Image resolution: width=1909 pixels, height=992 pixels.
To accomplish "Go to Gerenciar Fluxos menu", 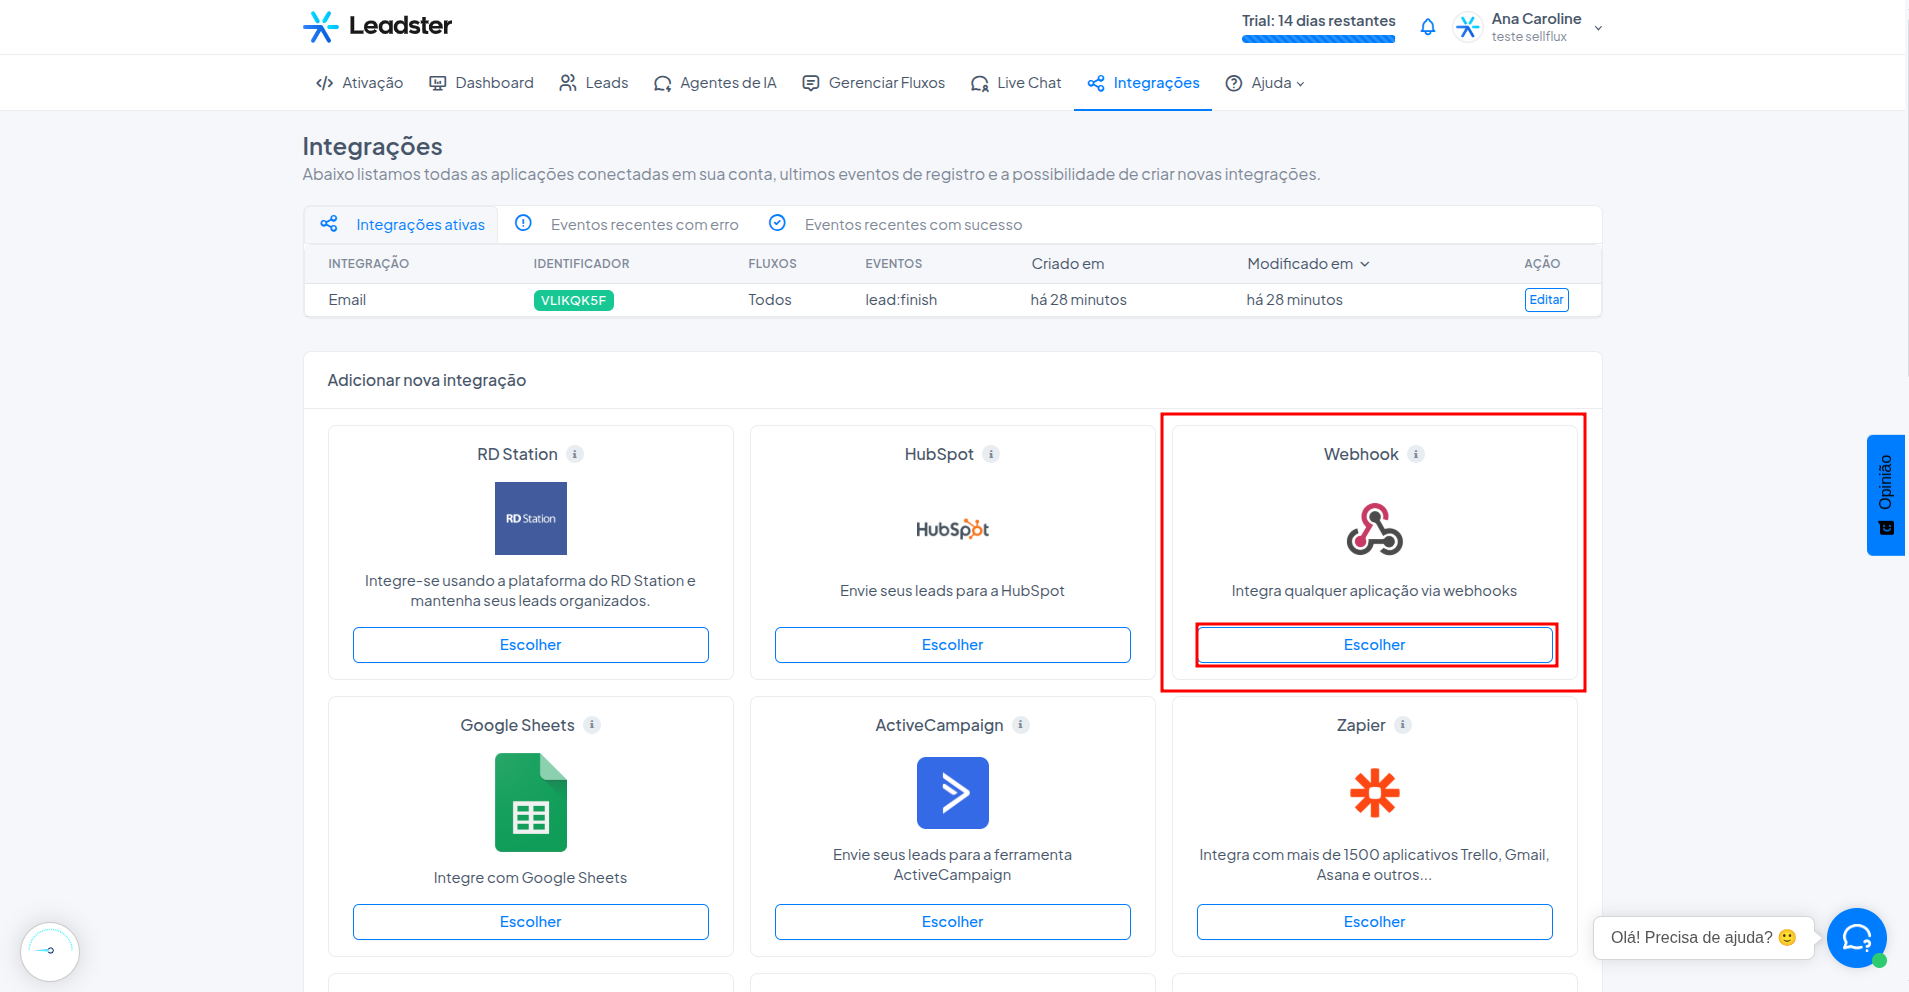I will [874, 83].
